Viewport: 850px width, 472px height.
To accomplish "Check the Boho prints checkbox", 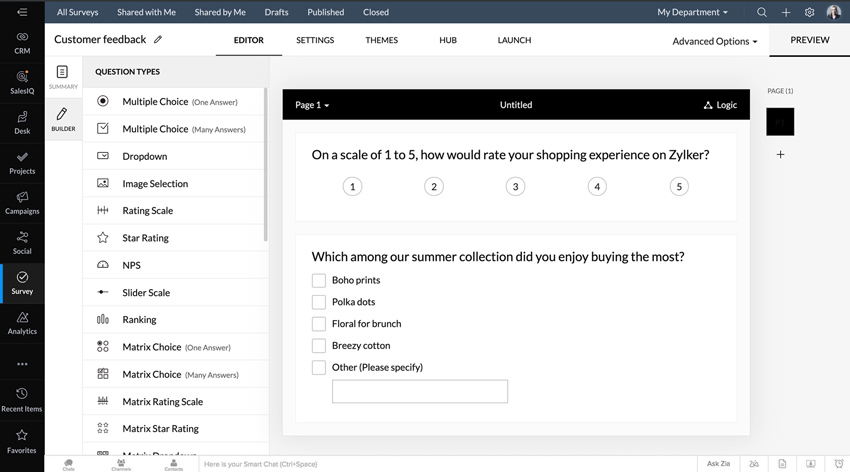I will pos(319,281).
